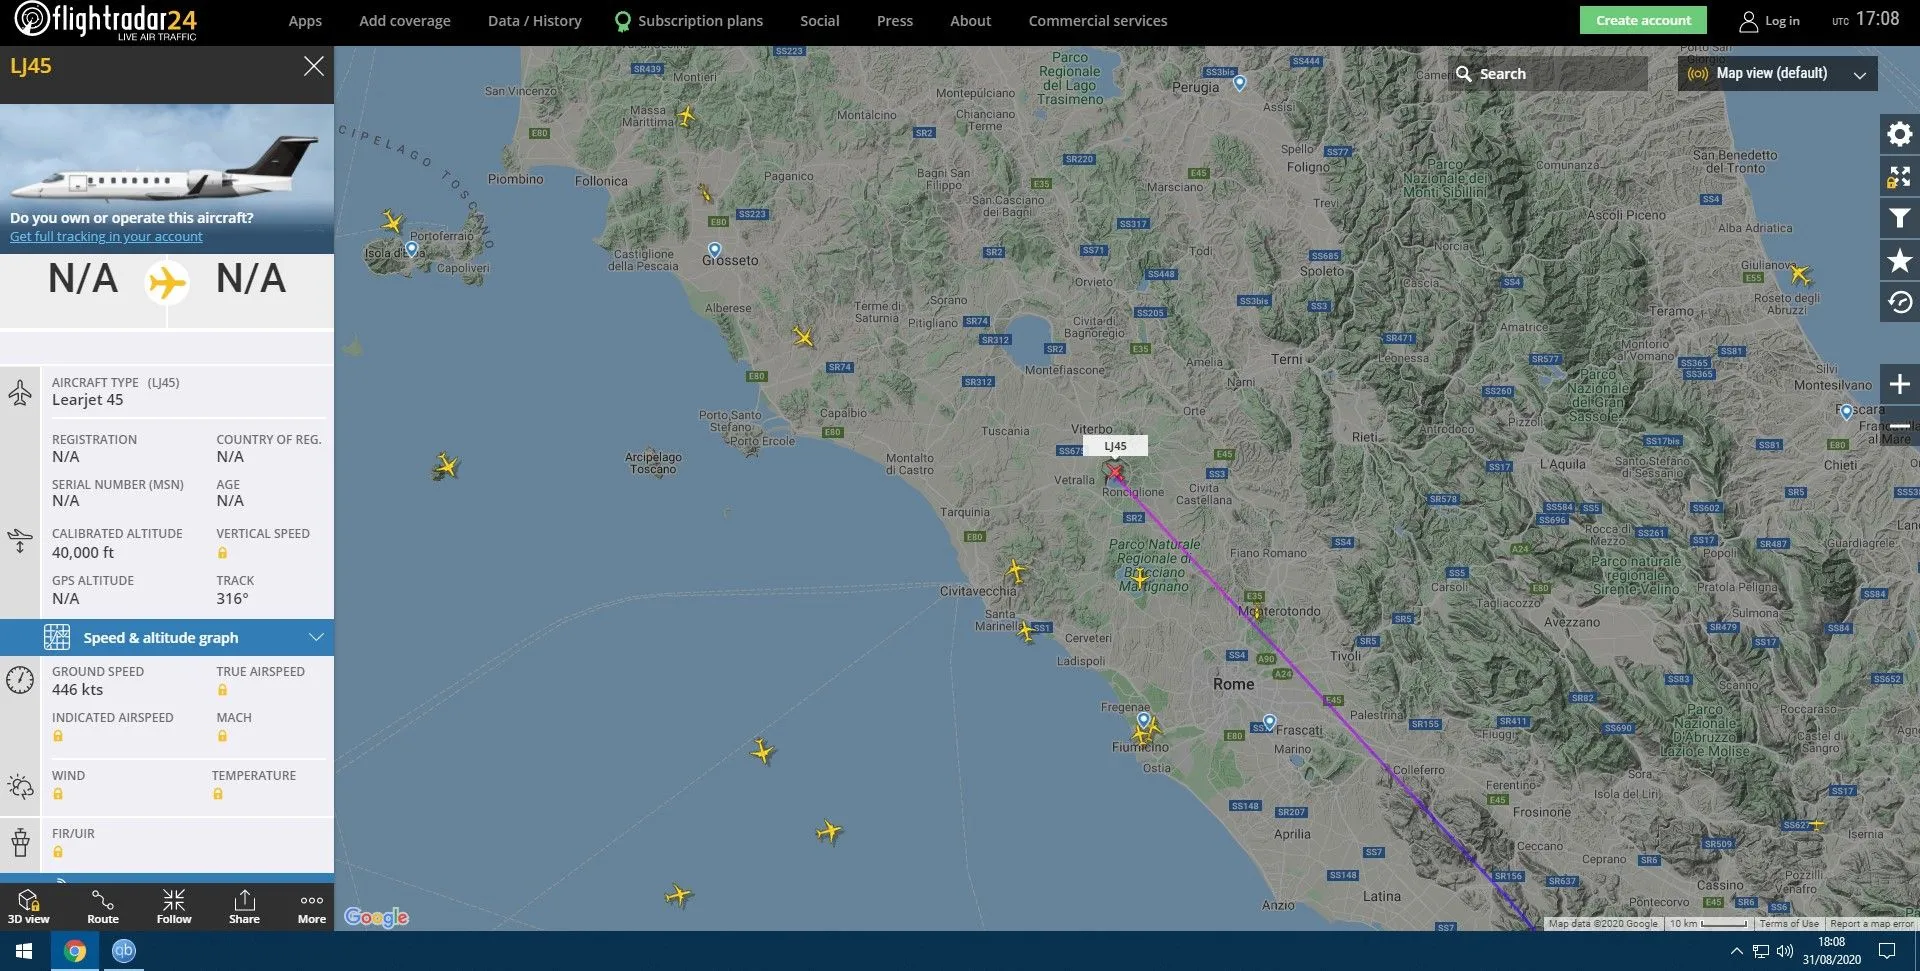This screenshot has width=1920, height=971.
Task: Open the playback history clock icon
Action: 1899,302
